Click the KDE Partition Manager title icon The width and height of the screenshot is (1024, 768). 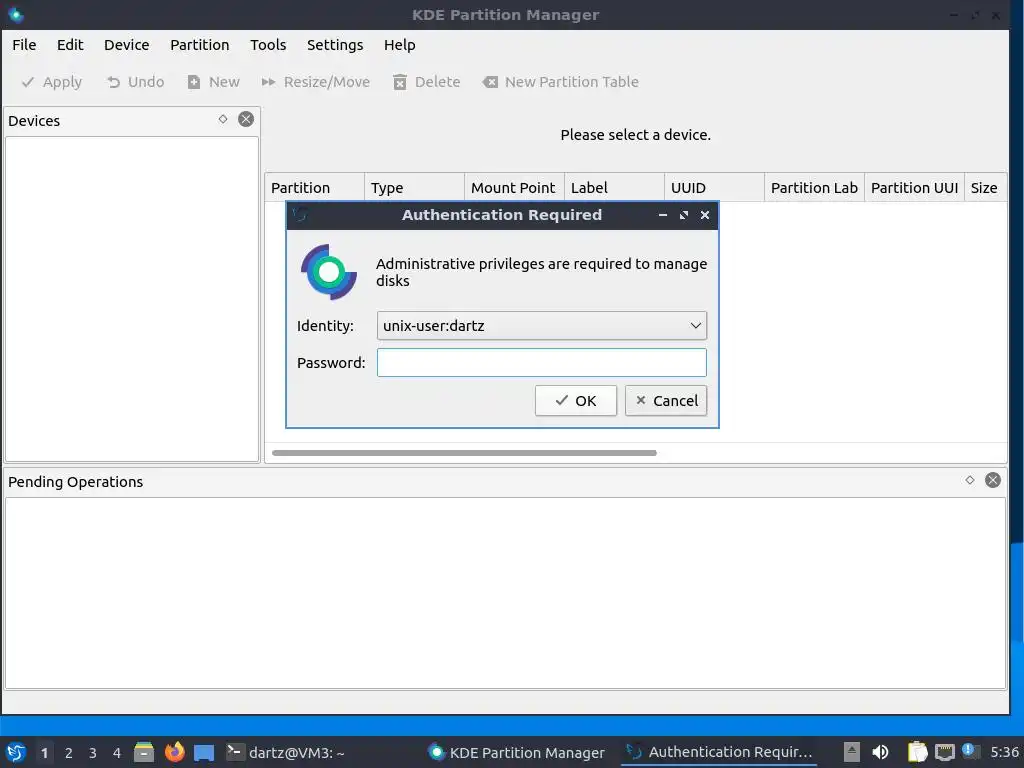pos(16,14)
